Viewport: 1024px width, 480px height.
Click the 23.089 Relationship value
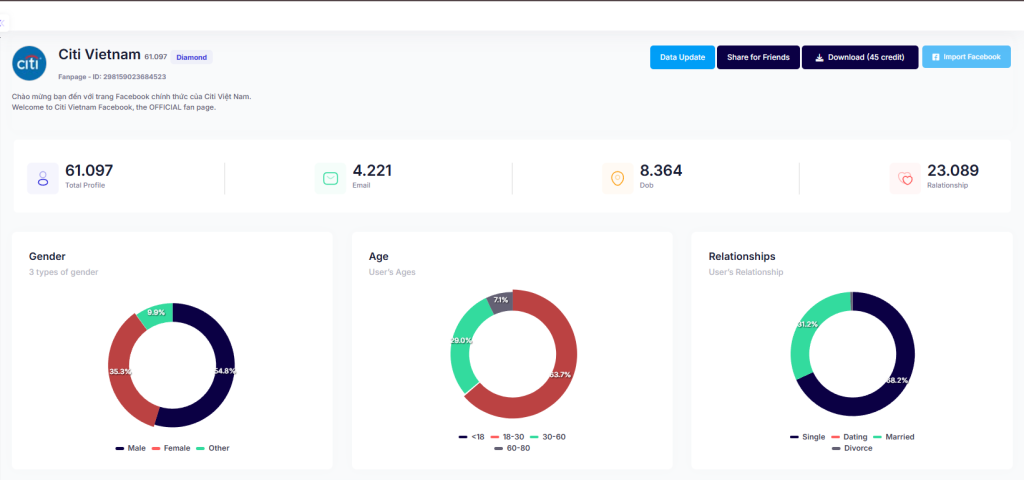tap(953, 171)
